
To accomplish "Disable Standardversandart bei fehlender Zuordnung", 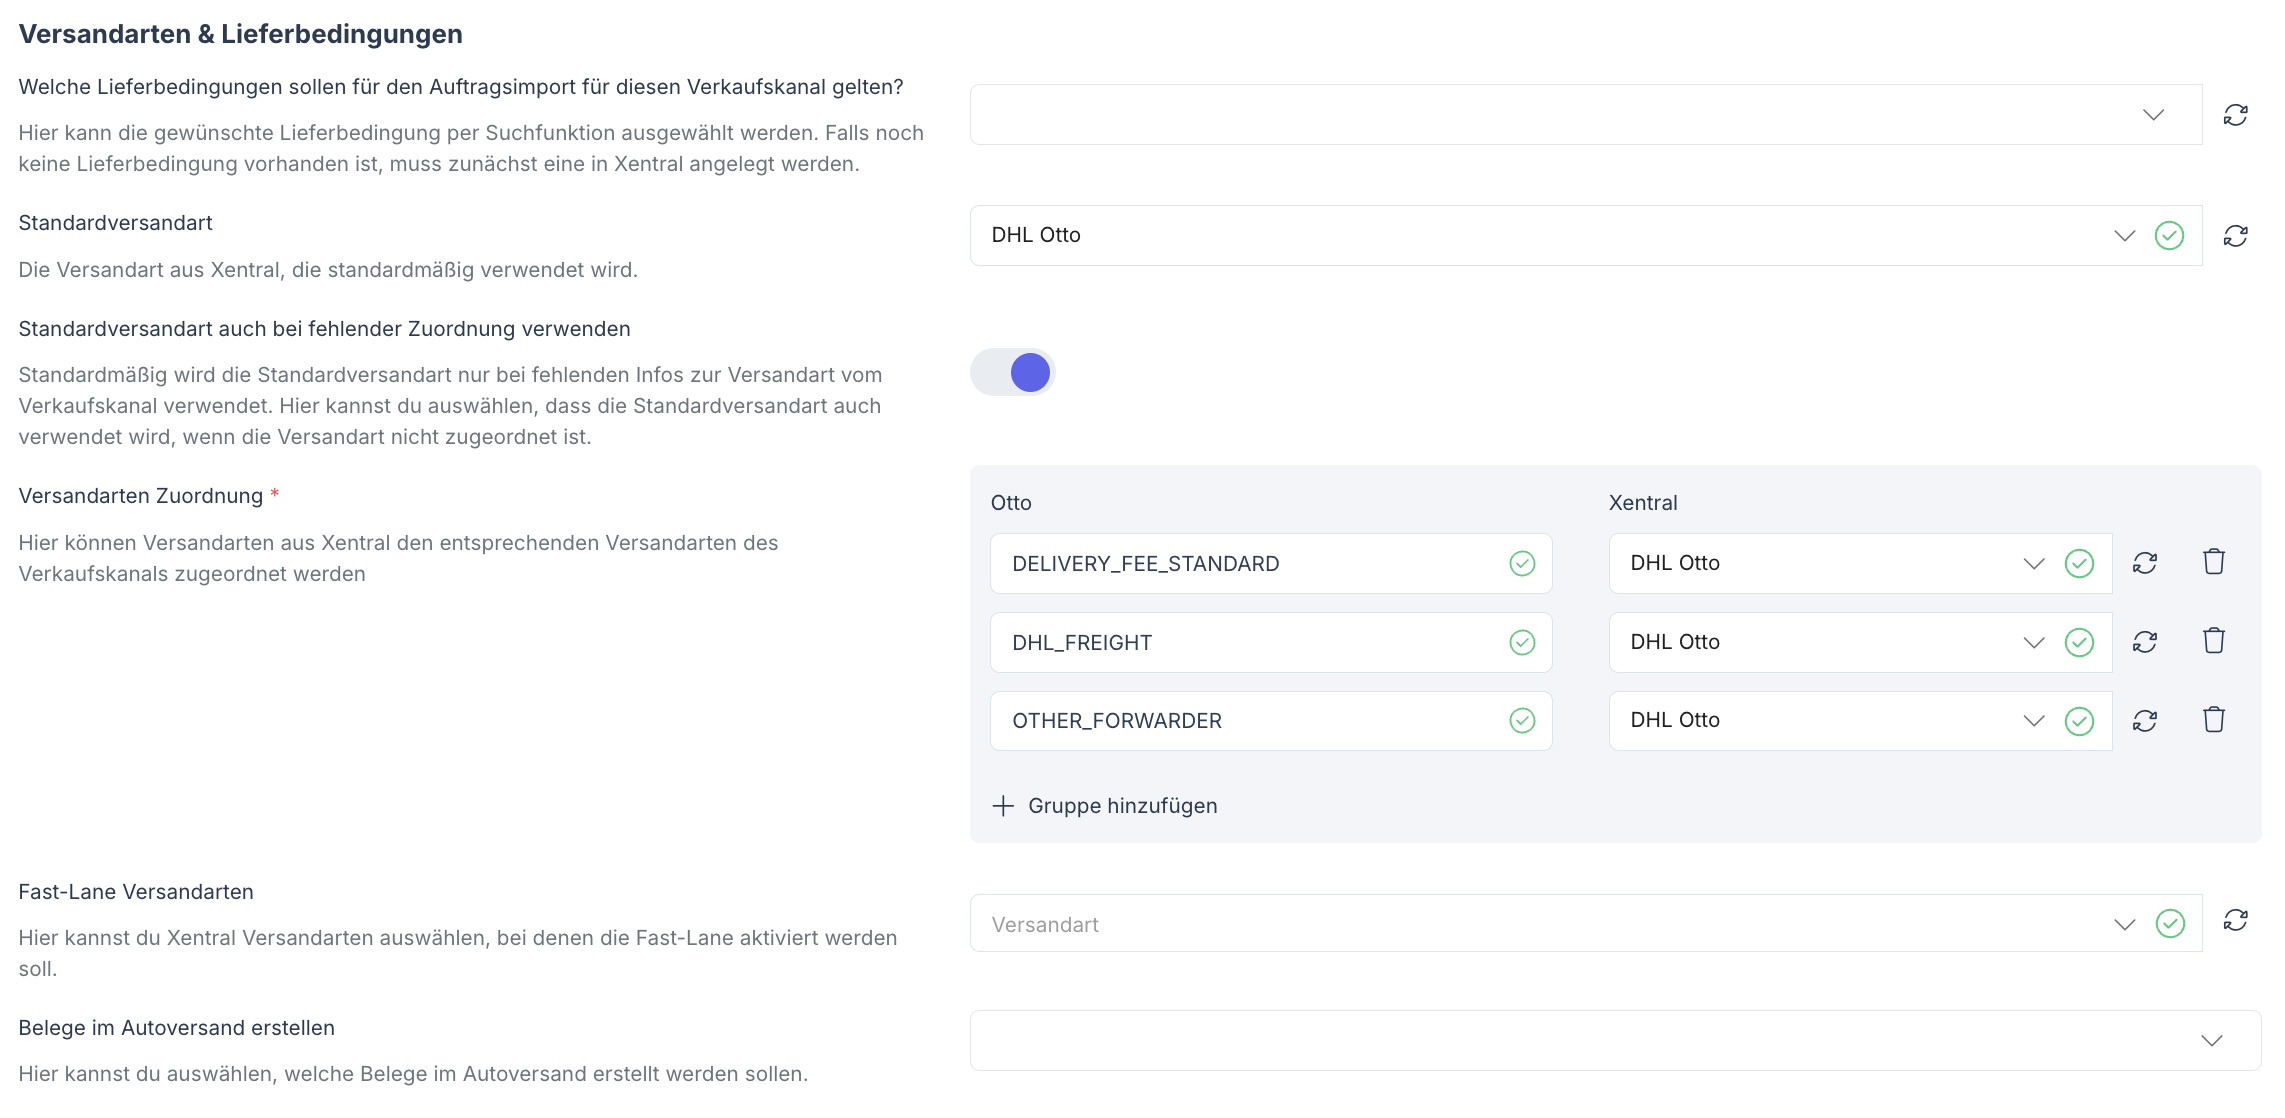I will coord(1012,372).
